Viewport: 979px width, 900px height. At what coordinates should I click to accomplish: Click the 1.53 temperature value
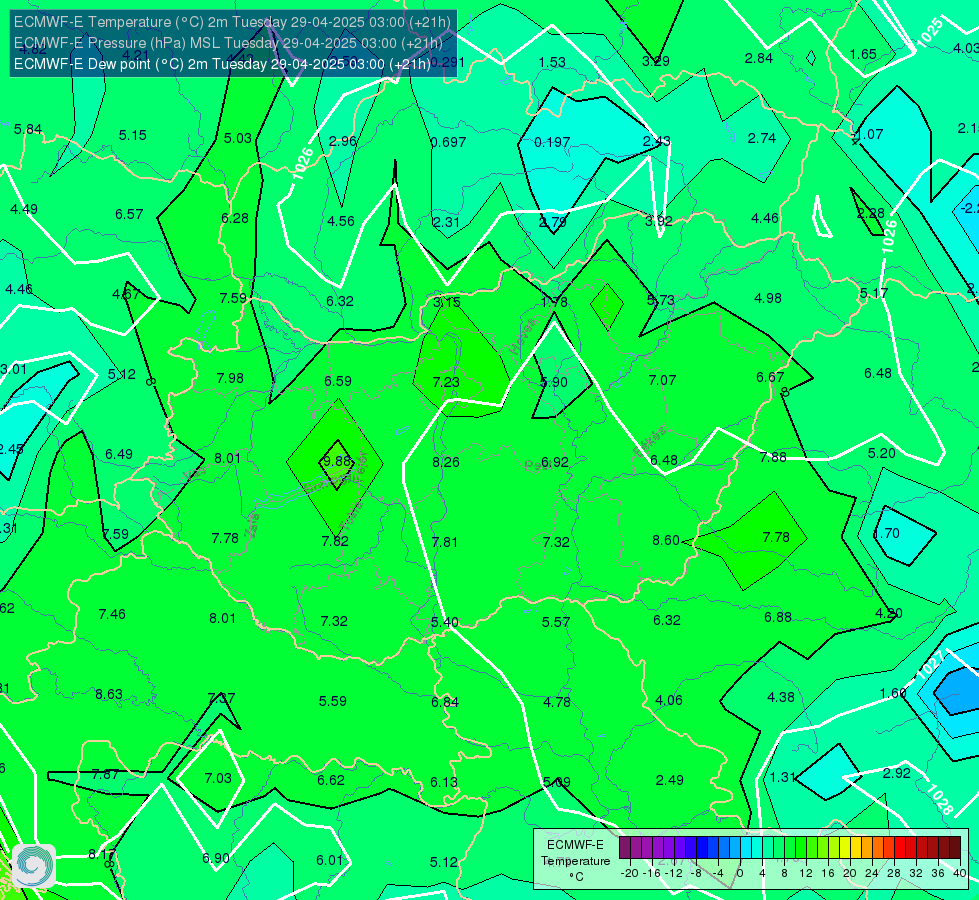coord(552,62)
